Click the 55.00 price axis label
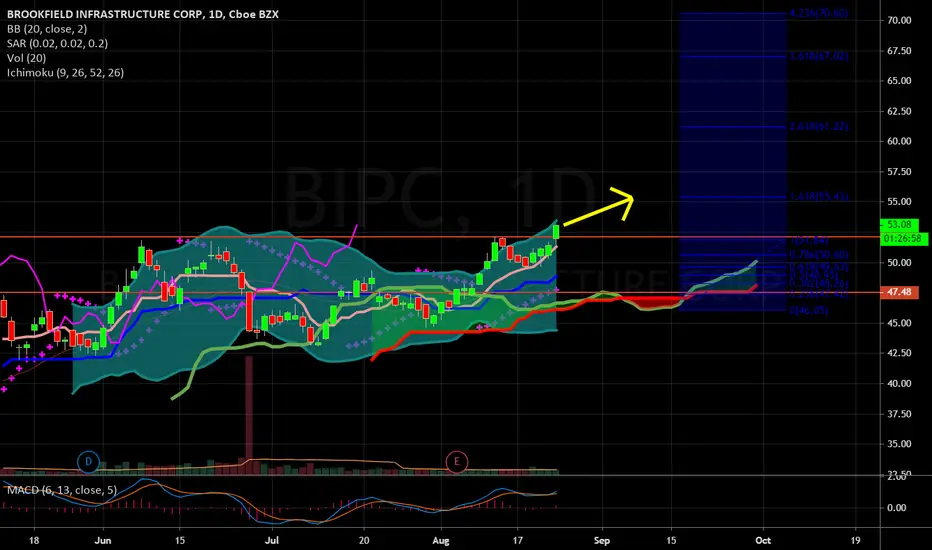This screenshot has width=932, height=550. (x=899, y=202)
